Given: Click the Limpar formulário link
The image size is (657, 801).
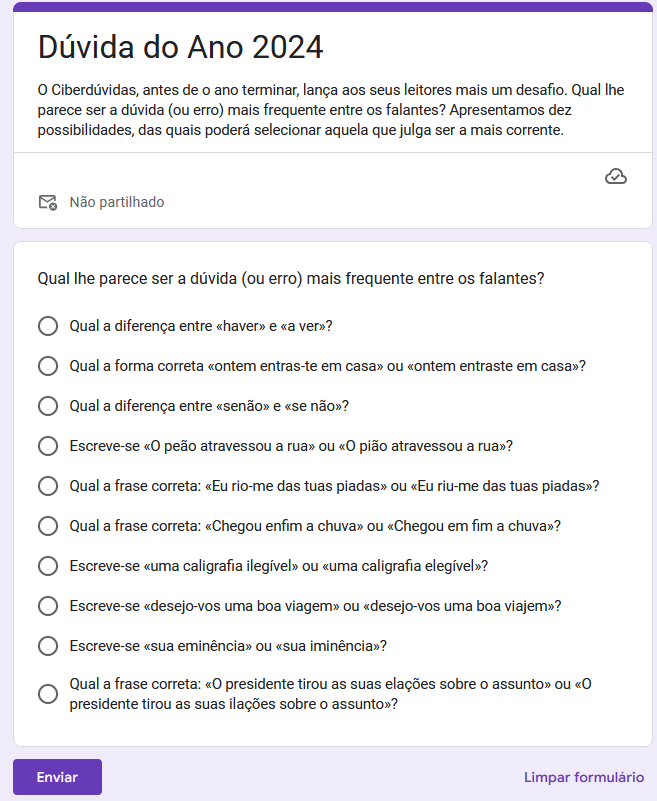Looking at the screenshot, I should pos(584,777).
